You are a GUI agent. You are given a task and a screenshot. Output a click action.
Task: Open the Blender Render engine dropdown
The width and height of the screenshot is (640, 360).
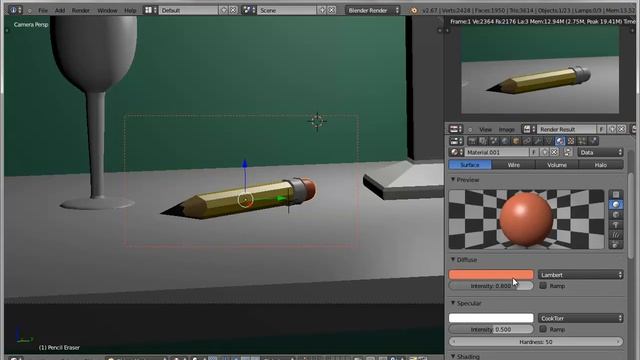373,10
